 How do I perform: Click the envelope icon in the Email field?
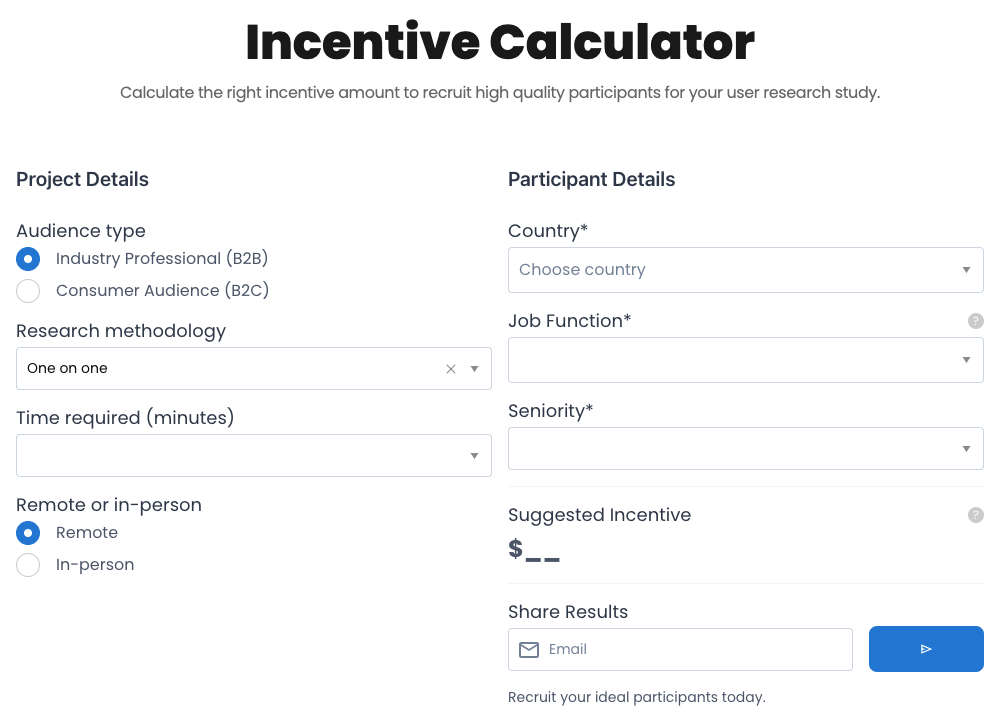[x=528, y=649]
